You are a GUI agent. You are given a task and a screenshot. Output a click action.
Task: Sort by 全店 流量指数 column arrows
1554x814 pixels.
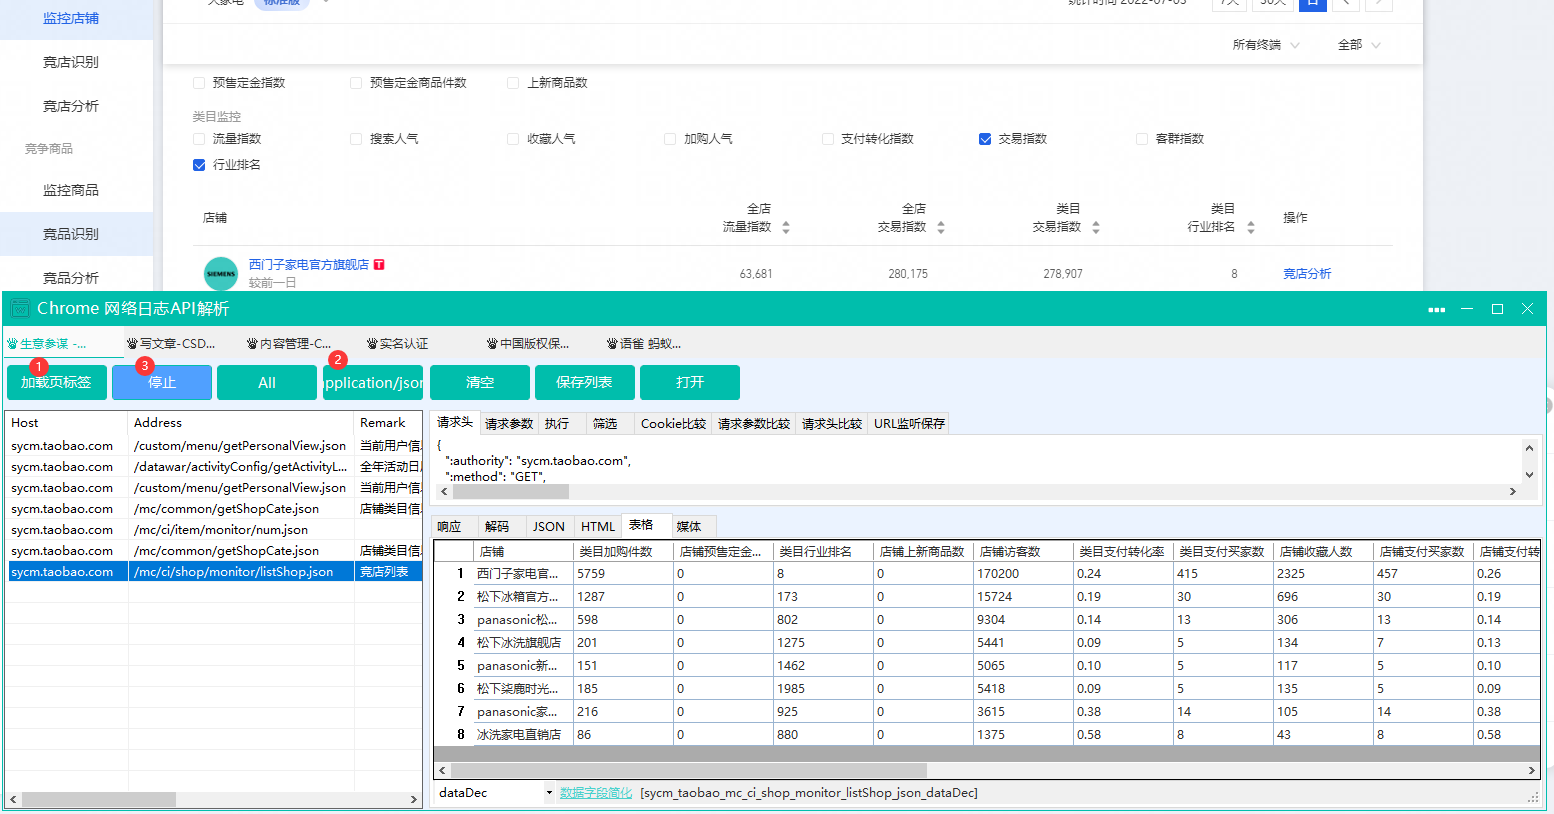tap(786, 228)
